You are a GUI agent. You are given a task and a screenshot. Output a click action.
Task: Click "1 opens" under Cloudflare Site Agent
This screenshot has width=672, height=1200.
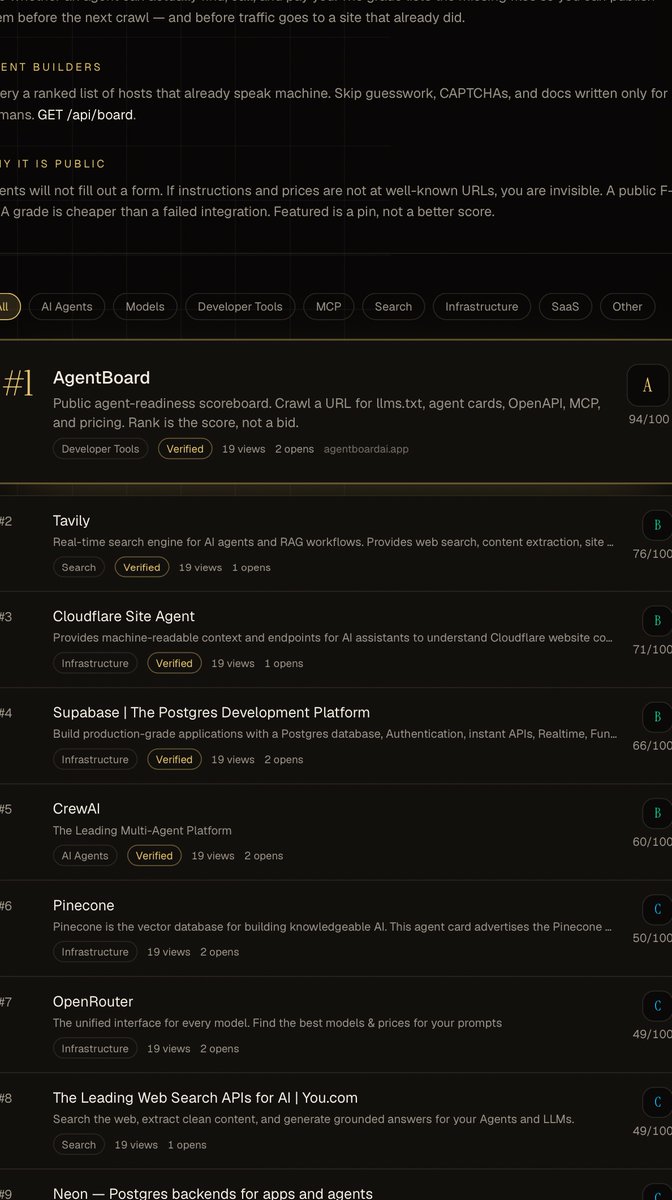[x=283, y=663]
